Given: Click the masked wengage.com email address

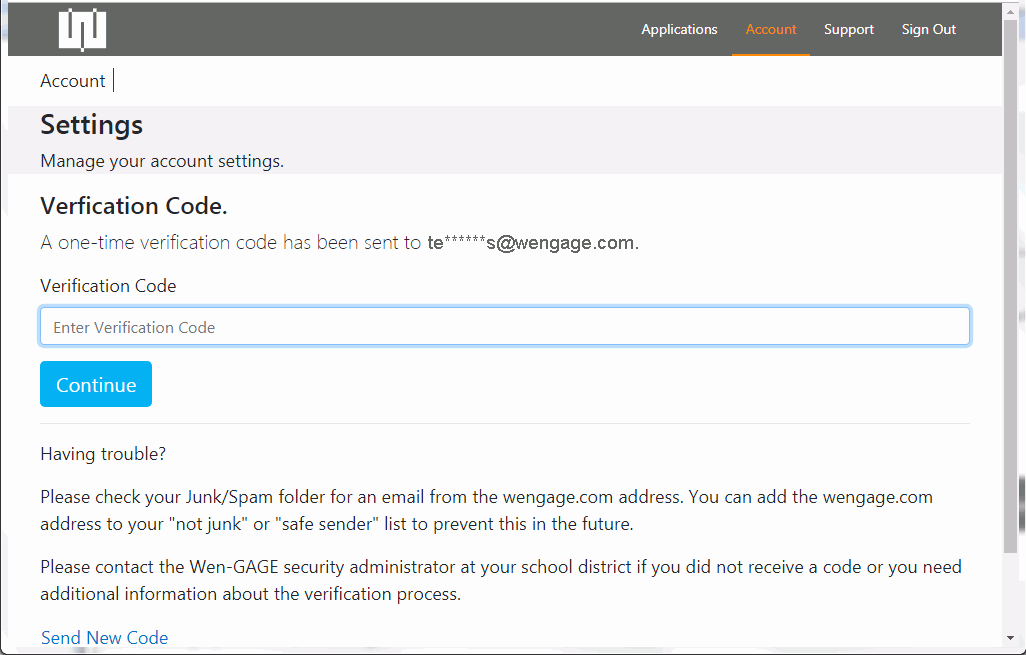Looking at the screenshot, I should point(531,243).
